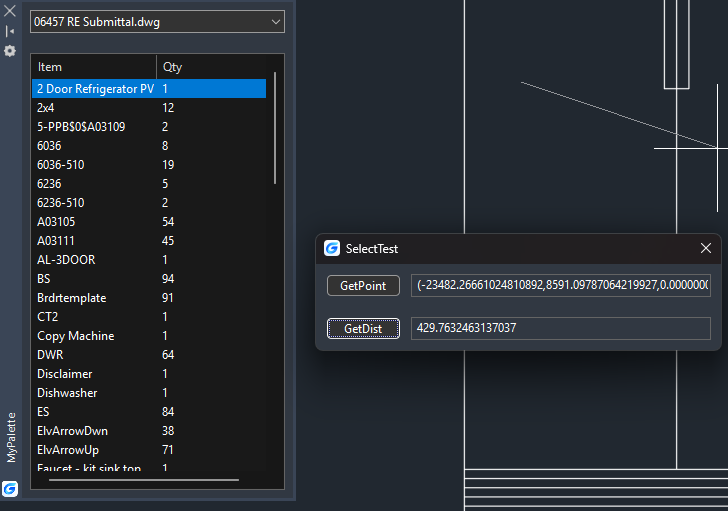Click the GetDist button
Screen dimensions: 728x511
pos(363,329)
